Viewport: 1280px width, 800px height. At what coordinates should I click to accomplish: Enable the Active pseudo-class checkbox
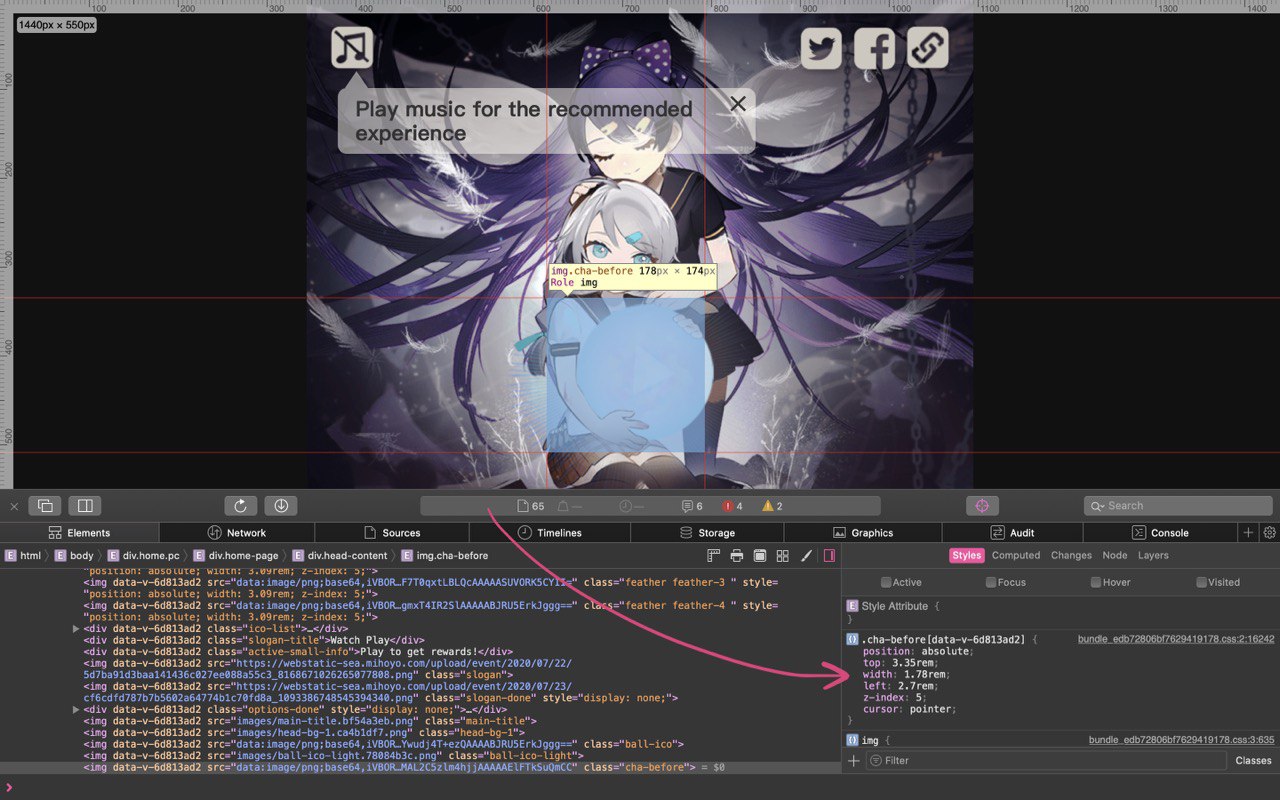click(886, 582)
